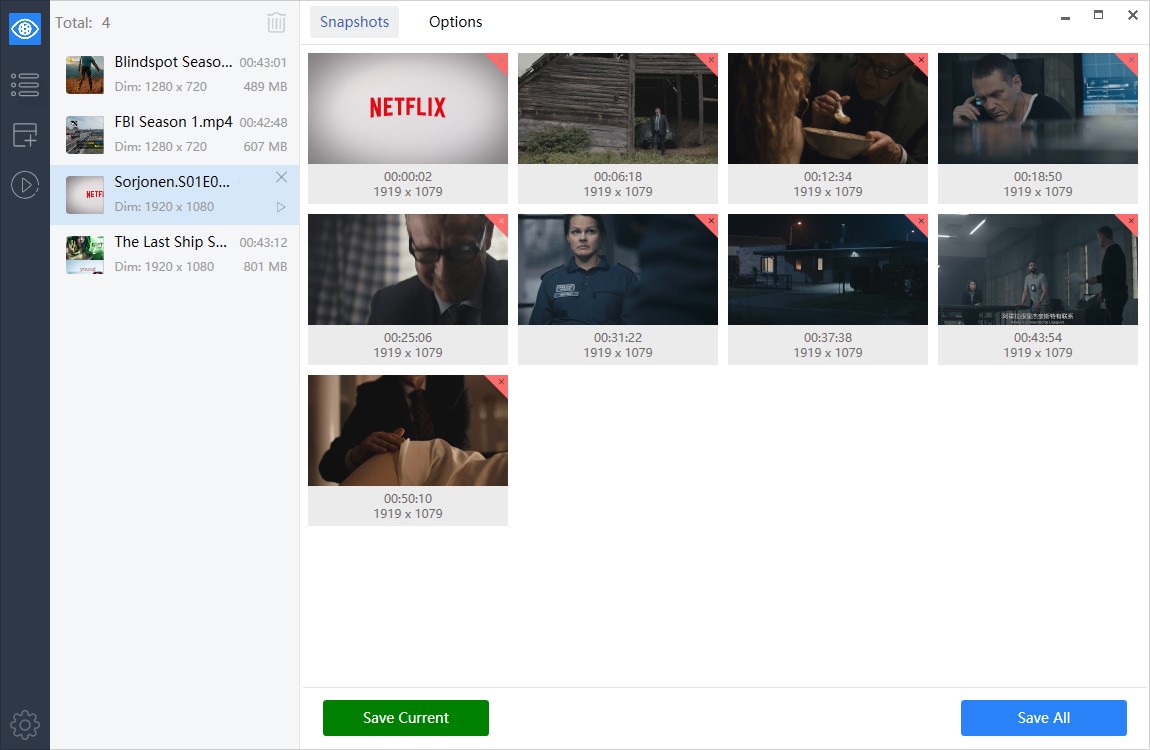
Task: Open the Netflix logo snapshot at 00:00:02
Action: click(x=408, y=109)
